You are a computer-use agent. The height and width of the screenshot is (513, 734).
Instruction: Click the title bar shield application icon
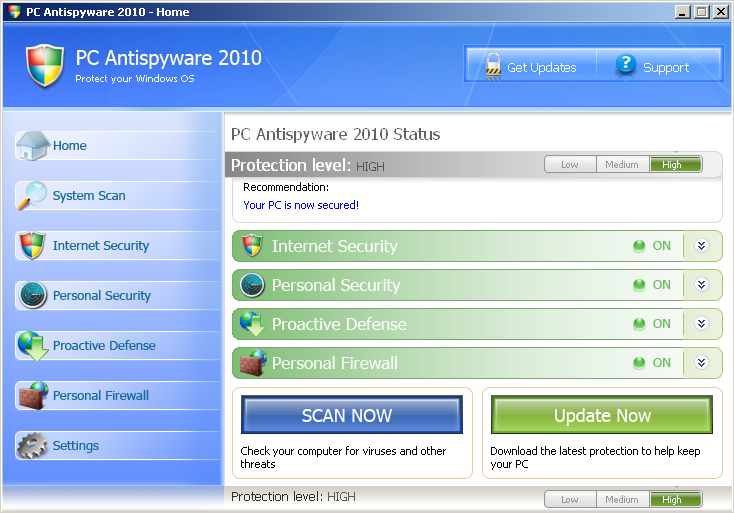15,11
